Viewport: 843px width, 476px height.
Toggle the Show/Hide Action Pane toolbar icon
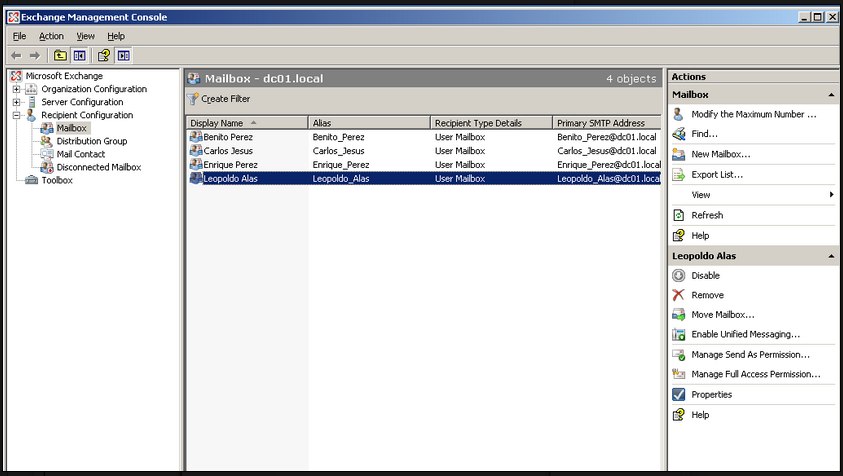(124, 55)
